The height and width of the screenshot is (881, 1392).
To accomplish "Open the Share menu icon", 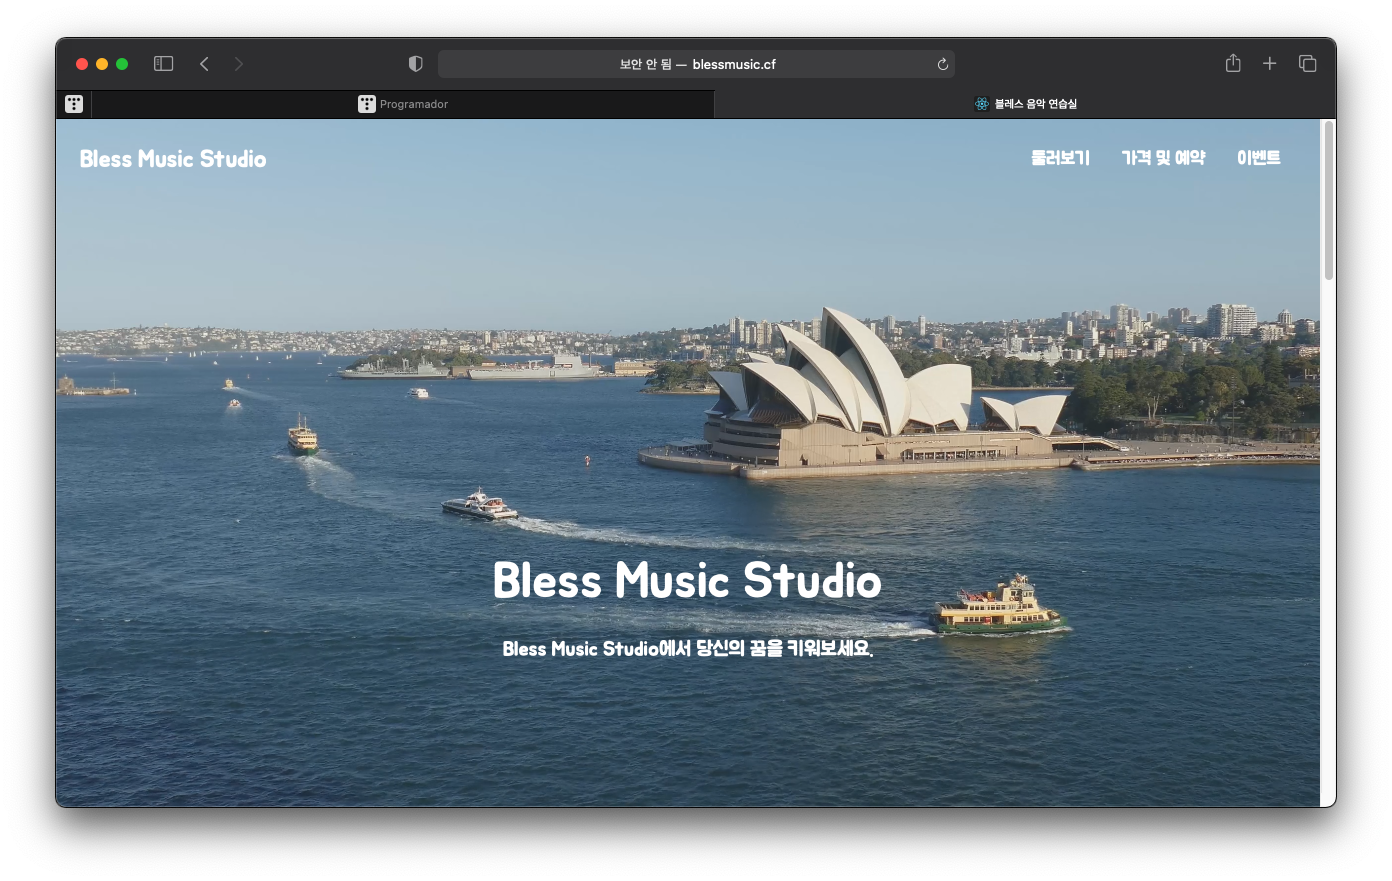I will [1233, 63].
